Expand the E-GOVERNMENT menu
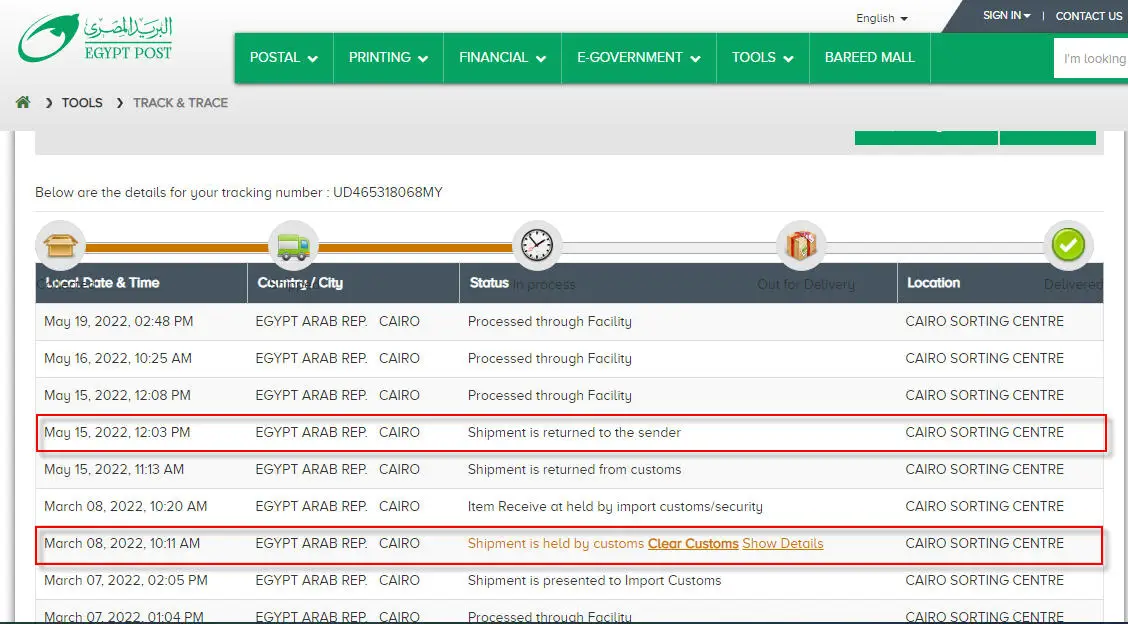1128x624 pixels. click(x=639, y=58)
